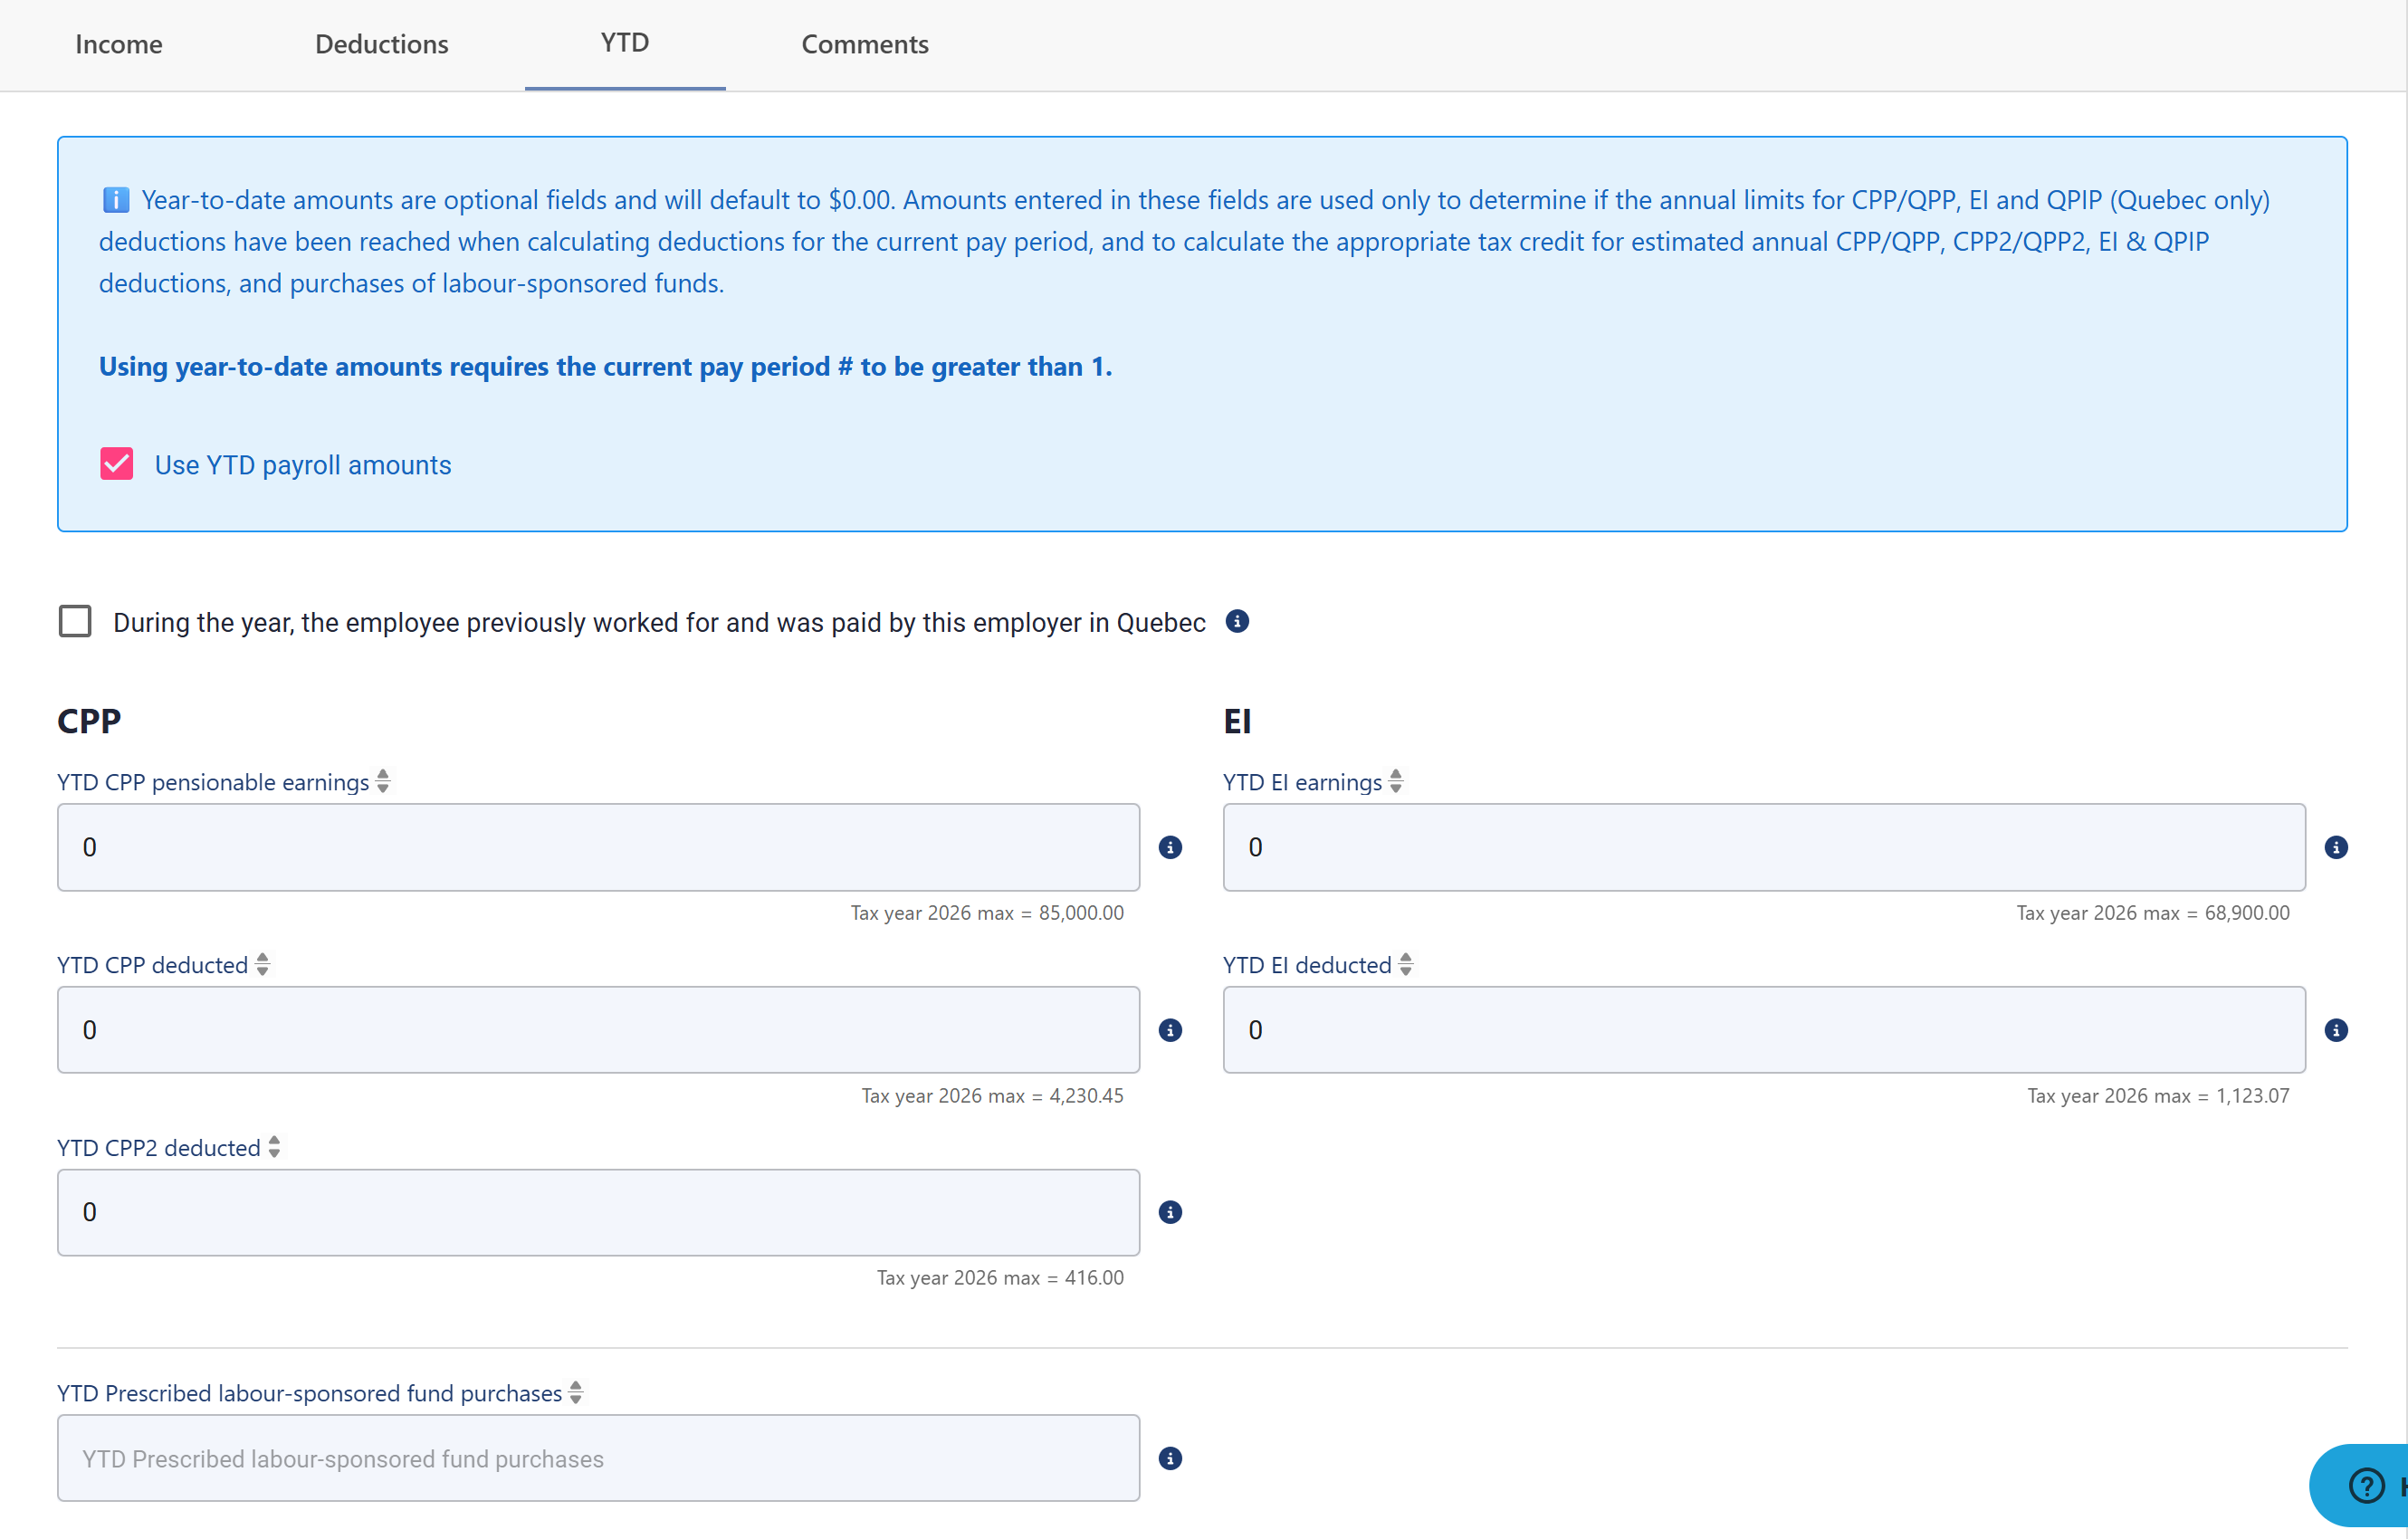Click YTD CPP pensionable earnings stepper arrows
The width and height of the screenshot is (2408, 1539).
tap(383, 781)
